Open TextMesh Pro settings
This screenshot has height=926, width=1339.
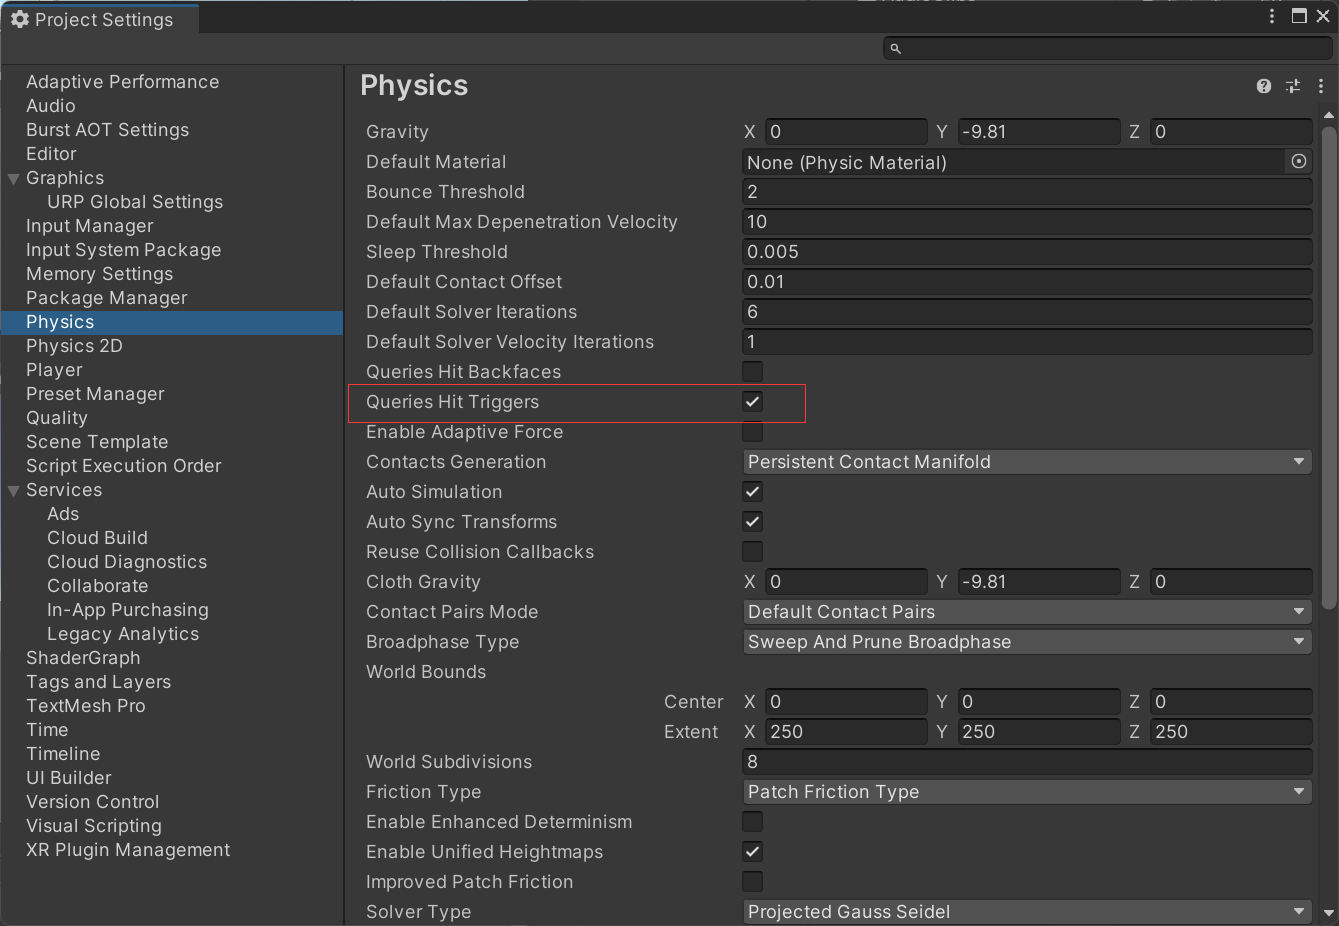click(x=86, y=706)
